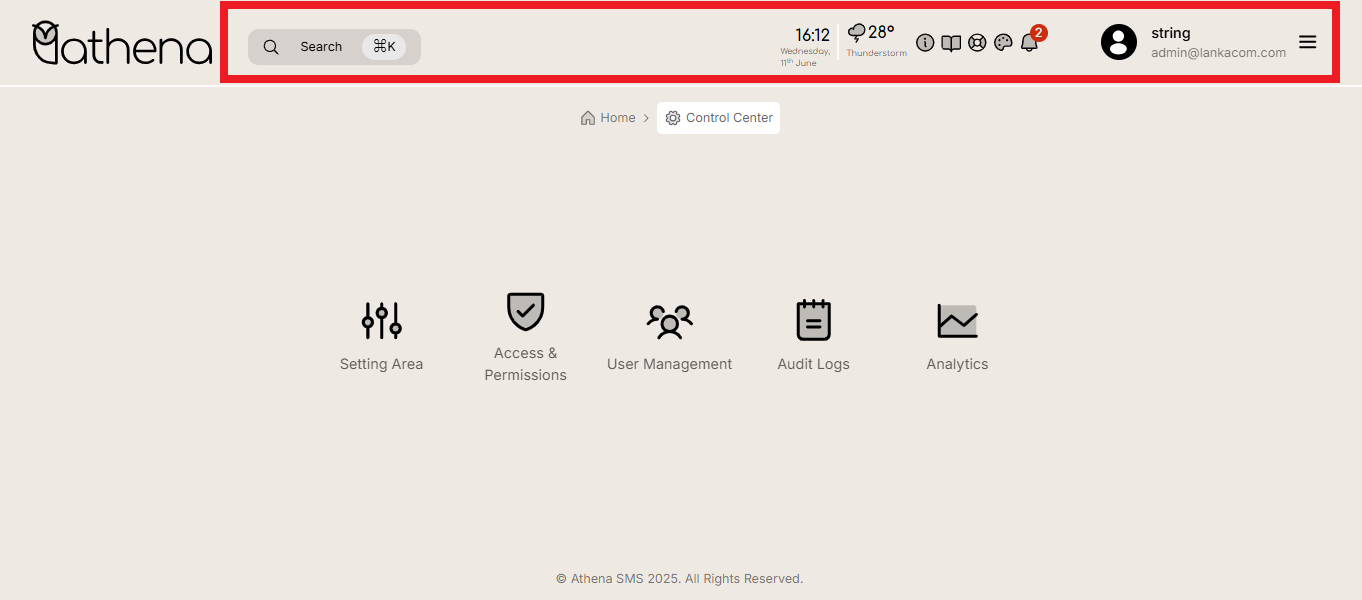Select the Control Center breadcrumb

click(719, 118)
